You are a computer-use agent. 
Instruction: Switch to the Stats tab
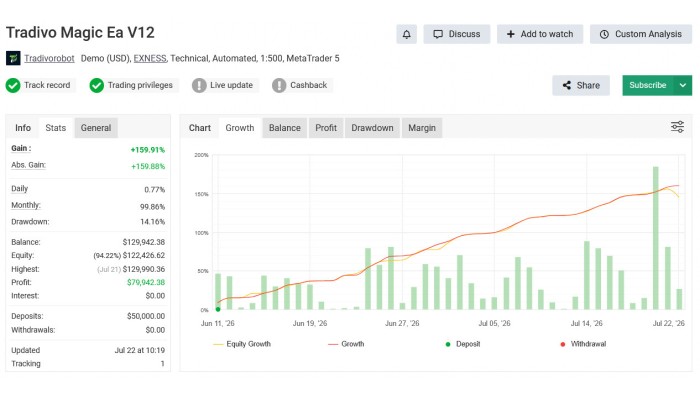click(x=56, y=128)
